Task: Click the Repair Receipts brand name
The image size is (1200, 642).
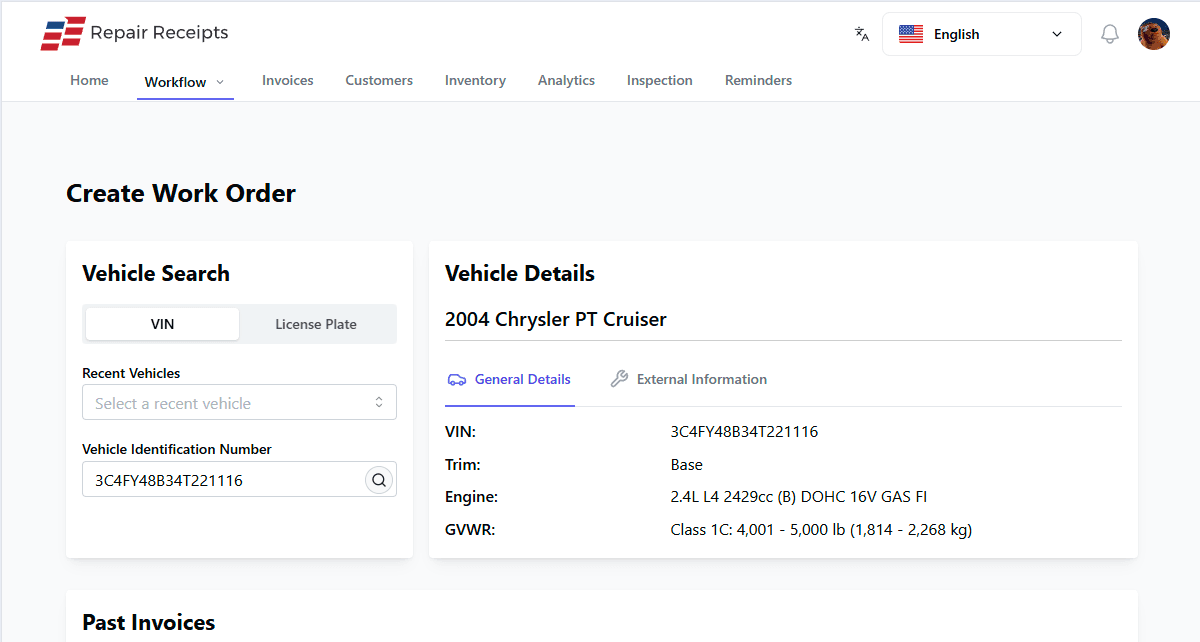Action: (x=159, y=33)
